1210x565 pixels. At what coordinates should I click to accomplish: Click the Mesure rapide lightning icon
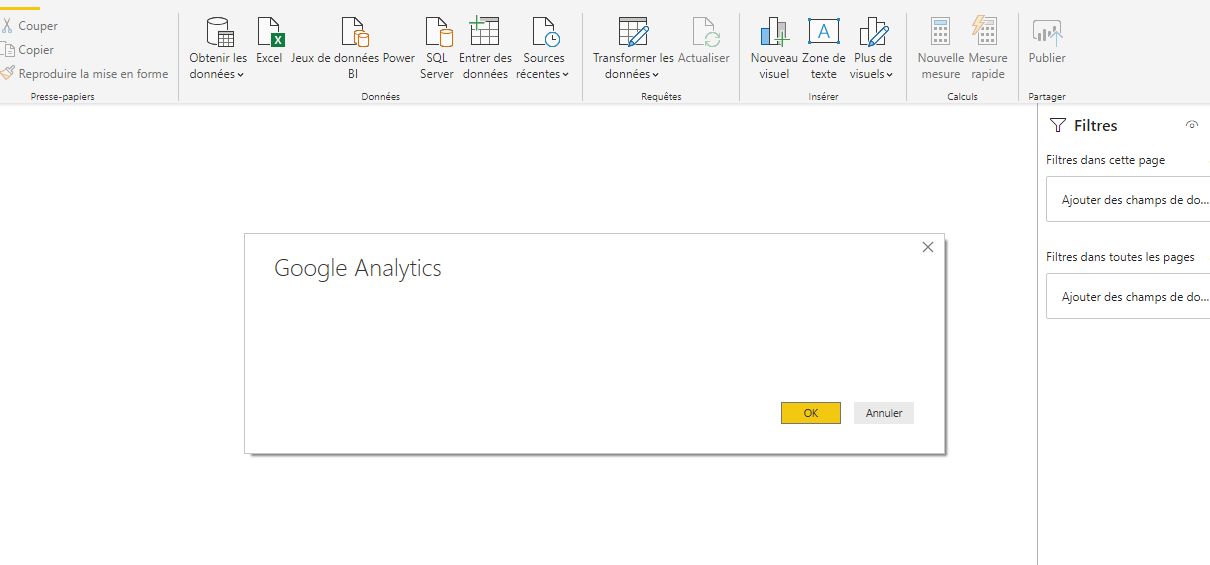tap(985, 32)
